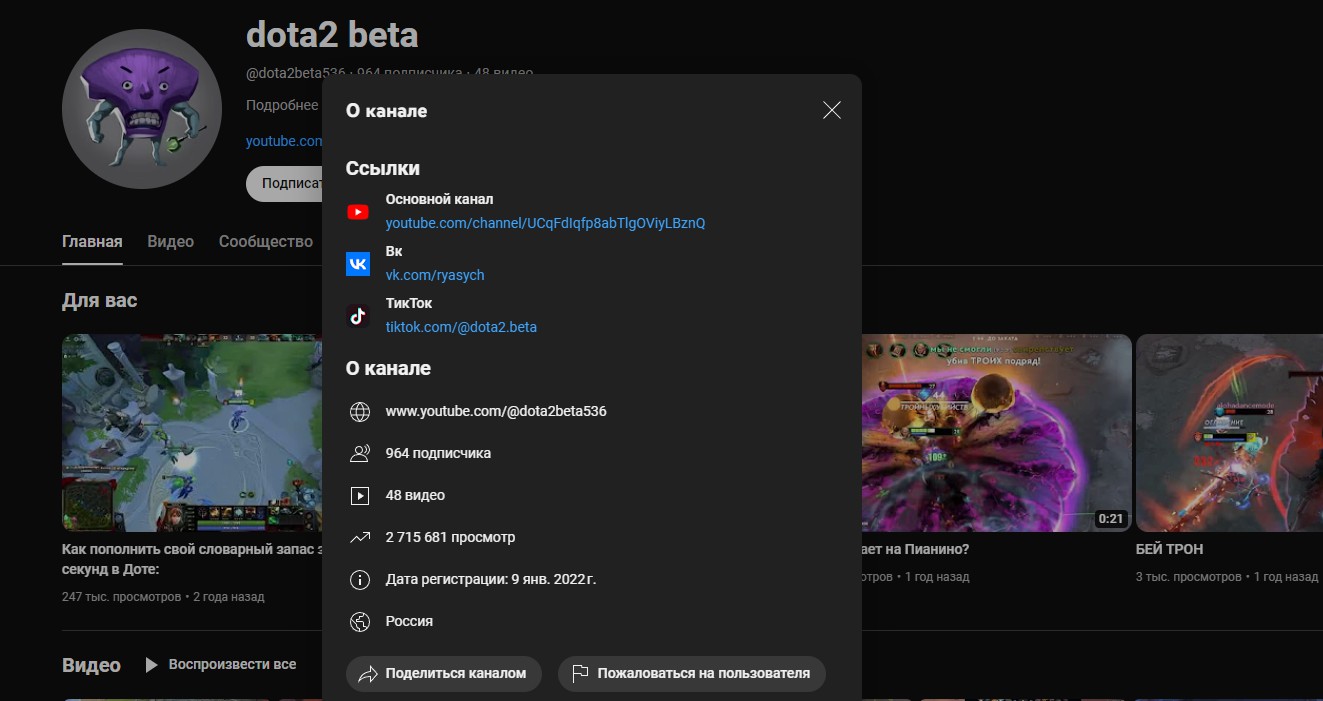
Task: Open the tiktok.com/@dota2.beta link
Action: [x=461, y=327]
